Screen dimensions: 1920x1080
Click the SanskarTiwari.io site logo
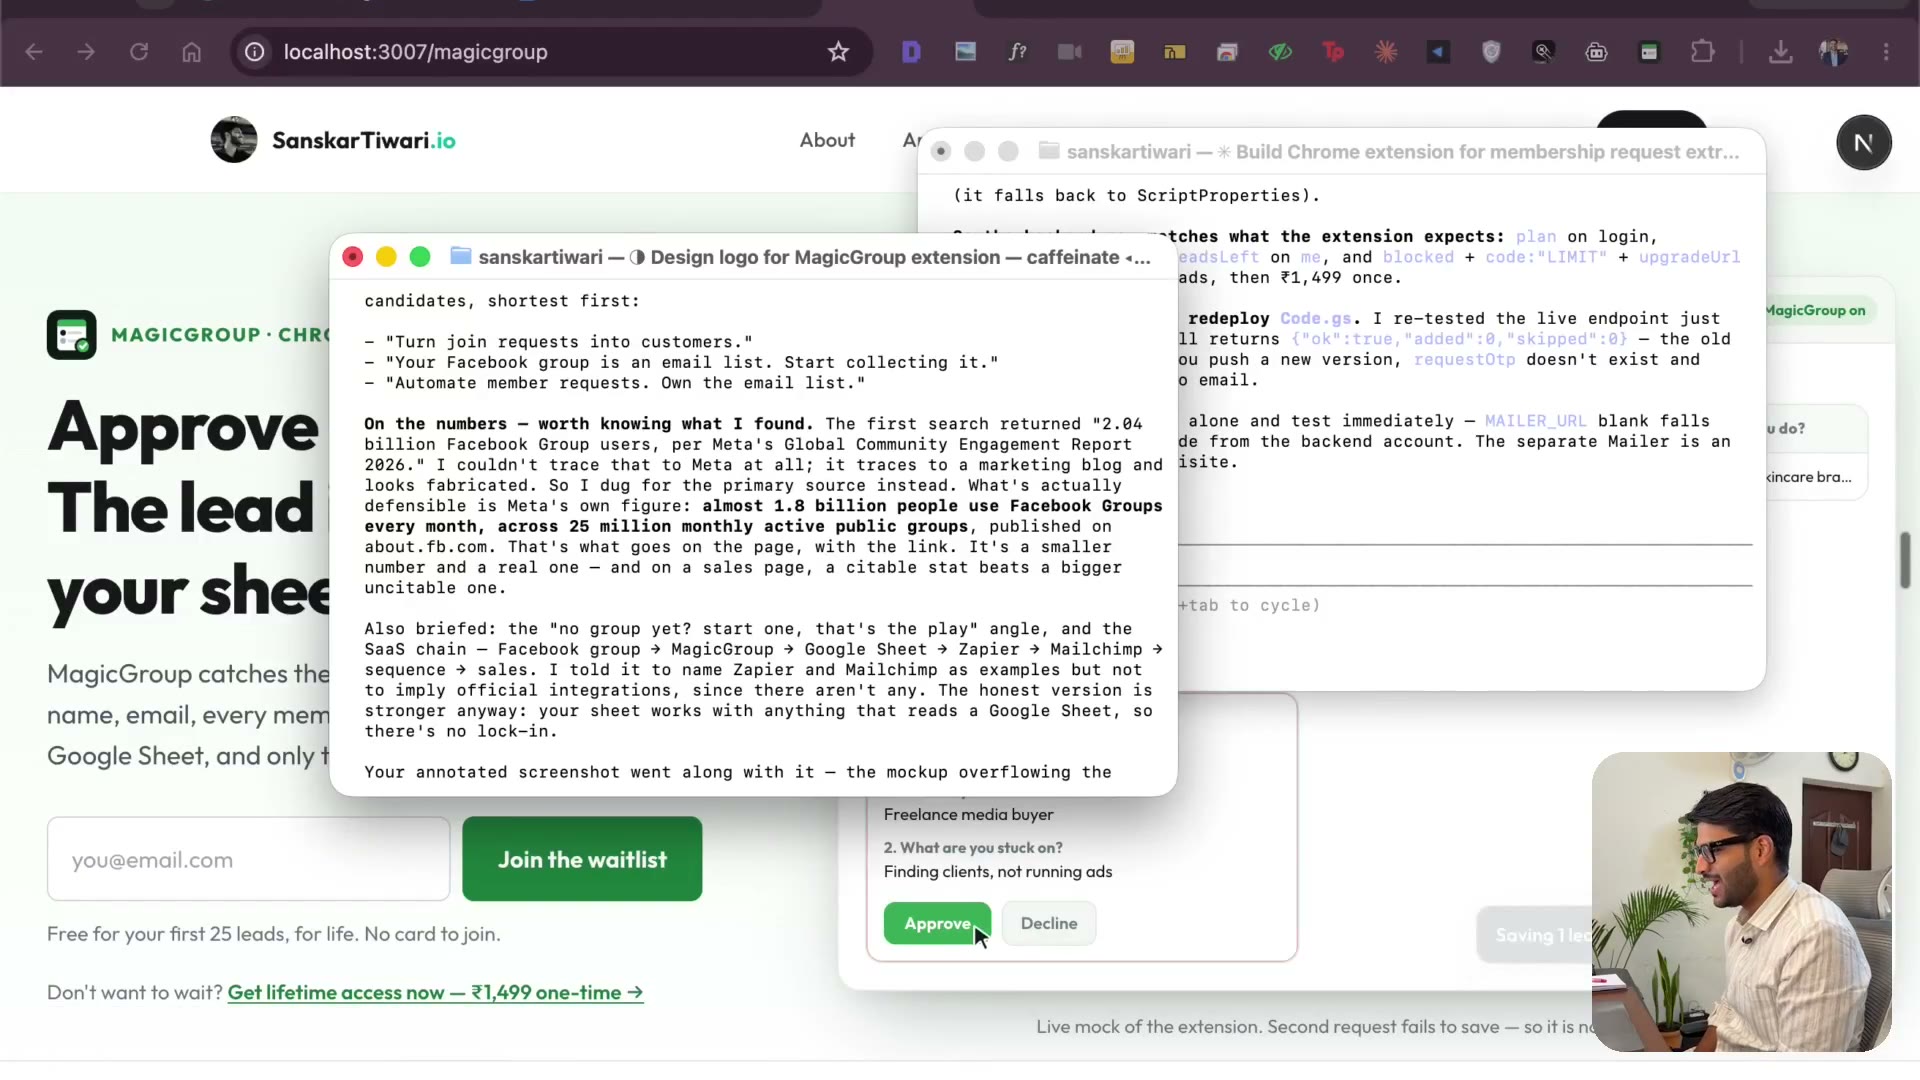(x=333, y=140)
